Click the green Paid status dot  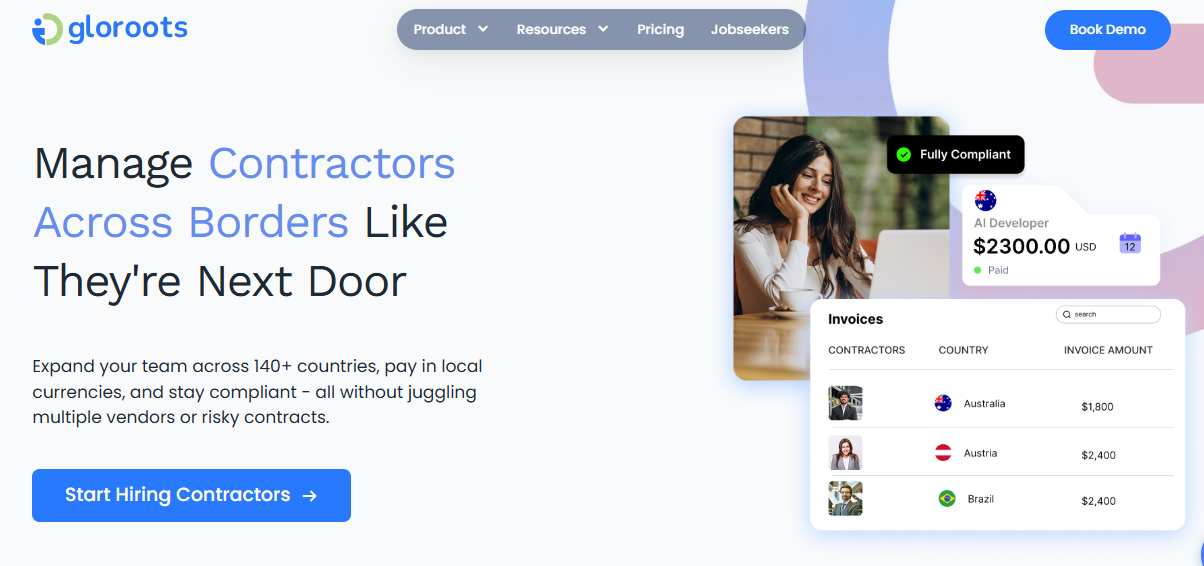(x=978, y=270)
